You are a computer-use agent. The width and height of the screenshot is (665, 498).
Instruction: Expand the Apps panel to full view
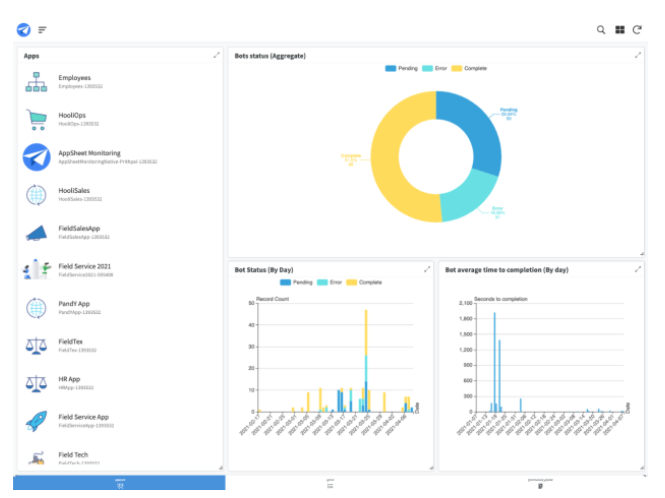pyautogui.click(x=216, y=55)
